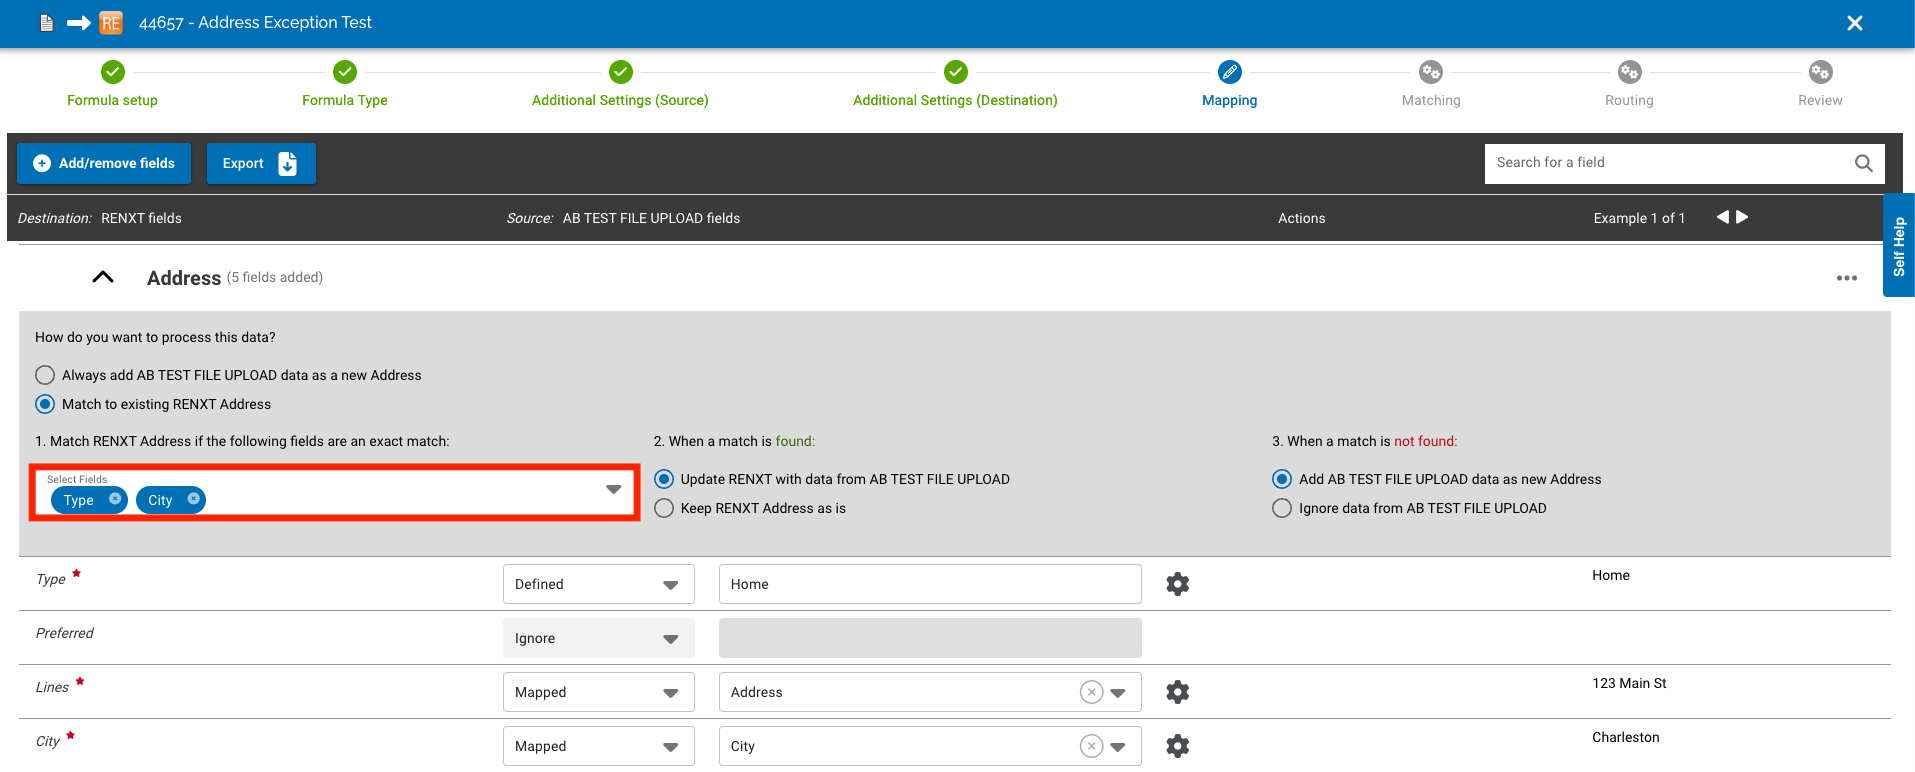This screenshot has width=1915, height=772.
Task: Close the dialog with the X button
Action: coord(1854,23)
